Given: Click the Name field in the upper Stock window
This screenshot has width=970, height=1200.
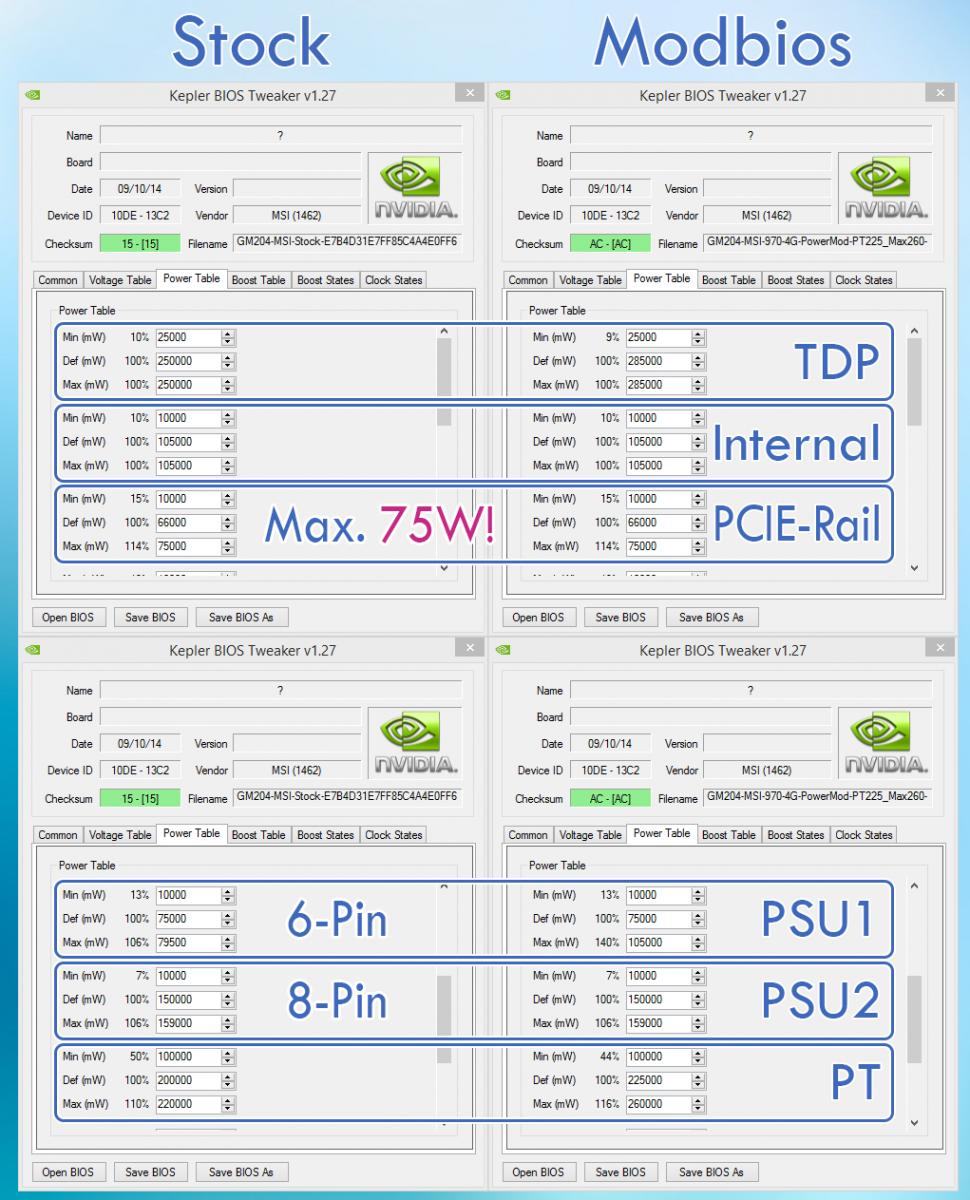Looking at the screenshot, I should pos(281,135).
